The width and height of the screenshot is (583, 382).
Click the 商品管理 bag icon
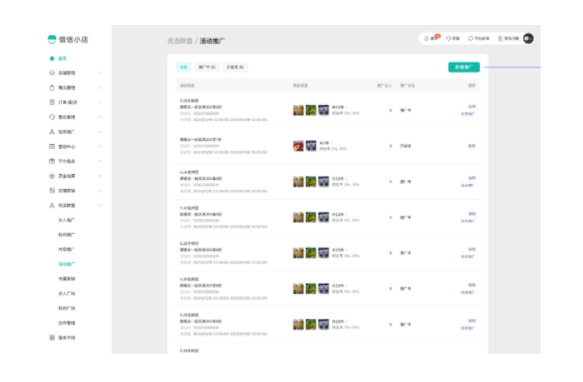click(52, 88)
